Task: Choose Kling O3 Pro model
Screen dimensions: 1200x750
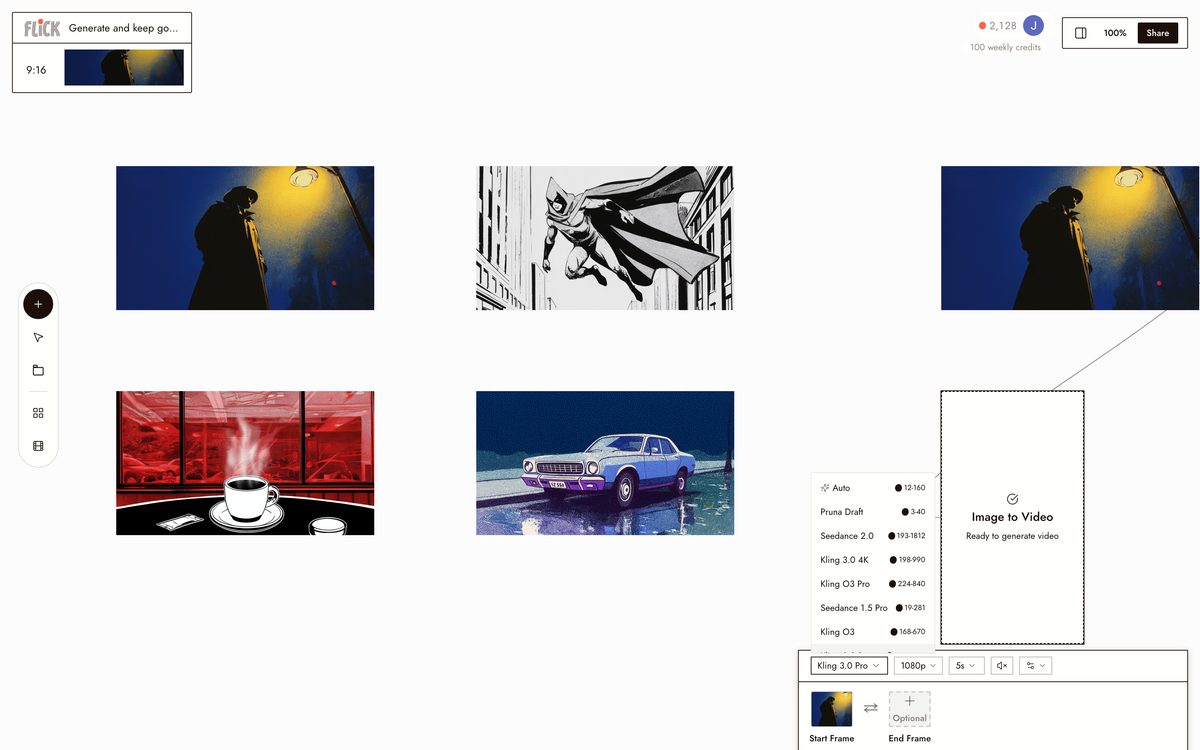Action: pyautogui.click(x=873, y=584)
